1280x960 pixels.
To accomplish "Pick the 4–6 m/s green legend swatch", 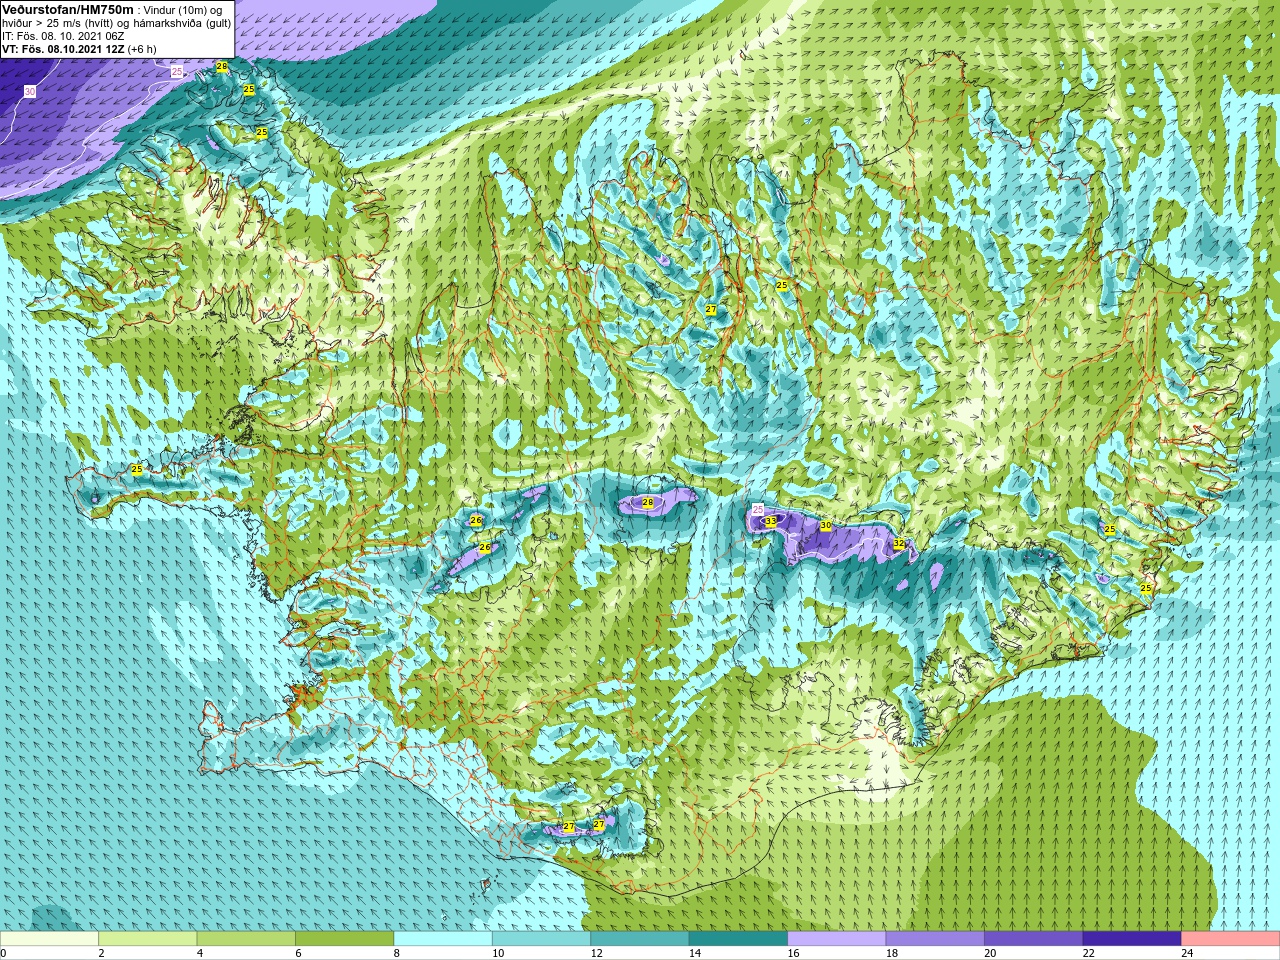I will pyautogui.click(x=246, y=939).
